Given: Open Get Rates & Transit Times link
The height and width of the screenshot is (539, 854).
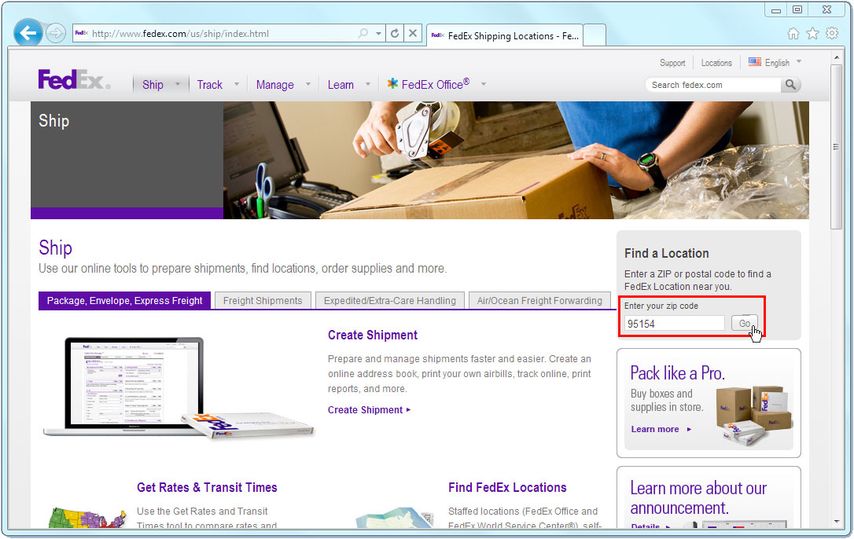Looking at the screenshot, I should point(207,488).
